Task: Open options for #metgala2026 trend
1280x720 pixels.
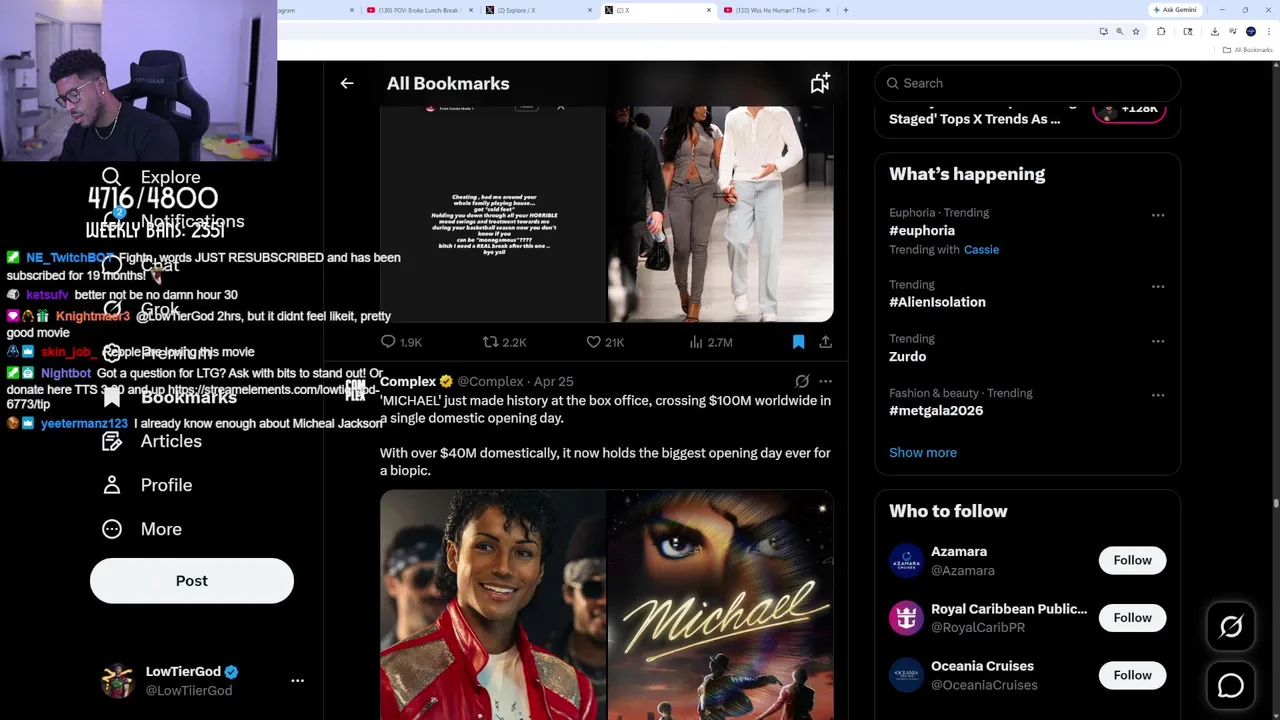Action: [x=1158, y=395]
